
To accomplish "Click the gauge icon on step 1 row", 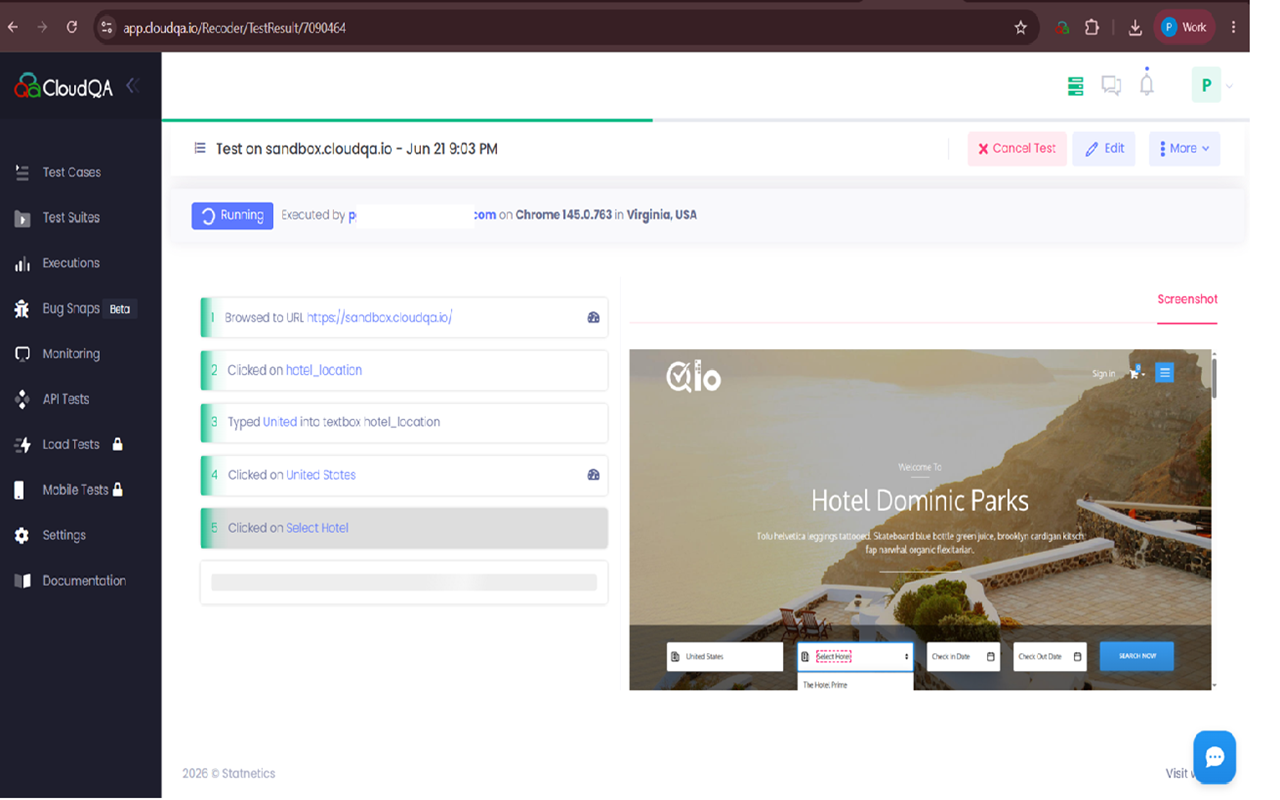I will 593,318.
